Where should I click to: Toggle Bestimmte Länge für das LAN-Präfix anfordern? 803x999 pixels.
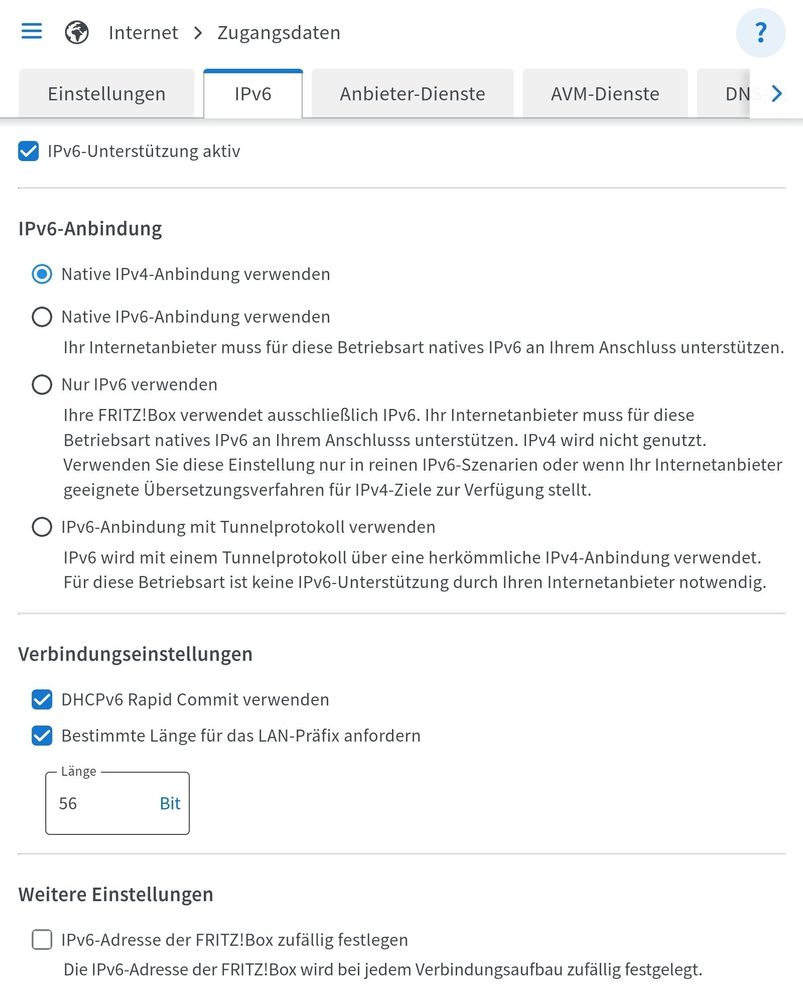[x=42, y=736]
